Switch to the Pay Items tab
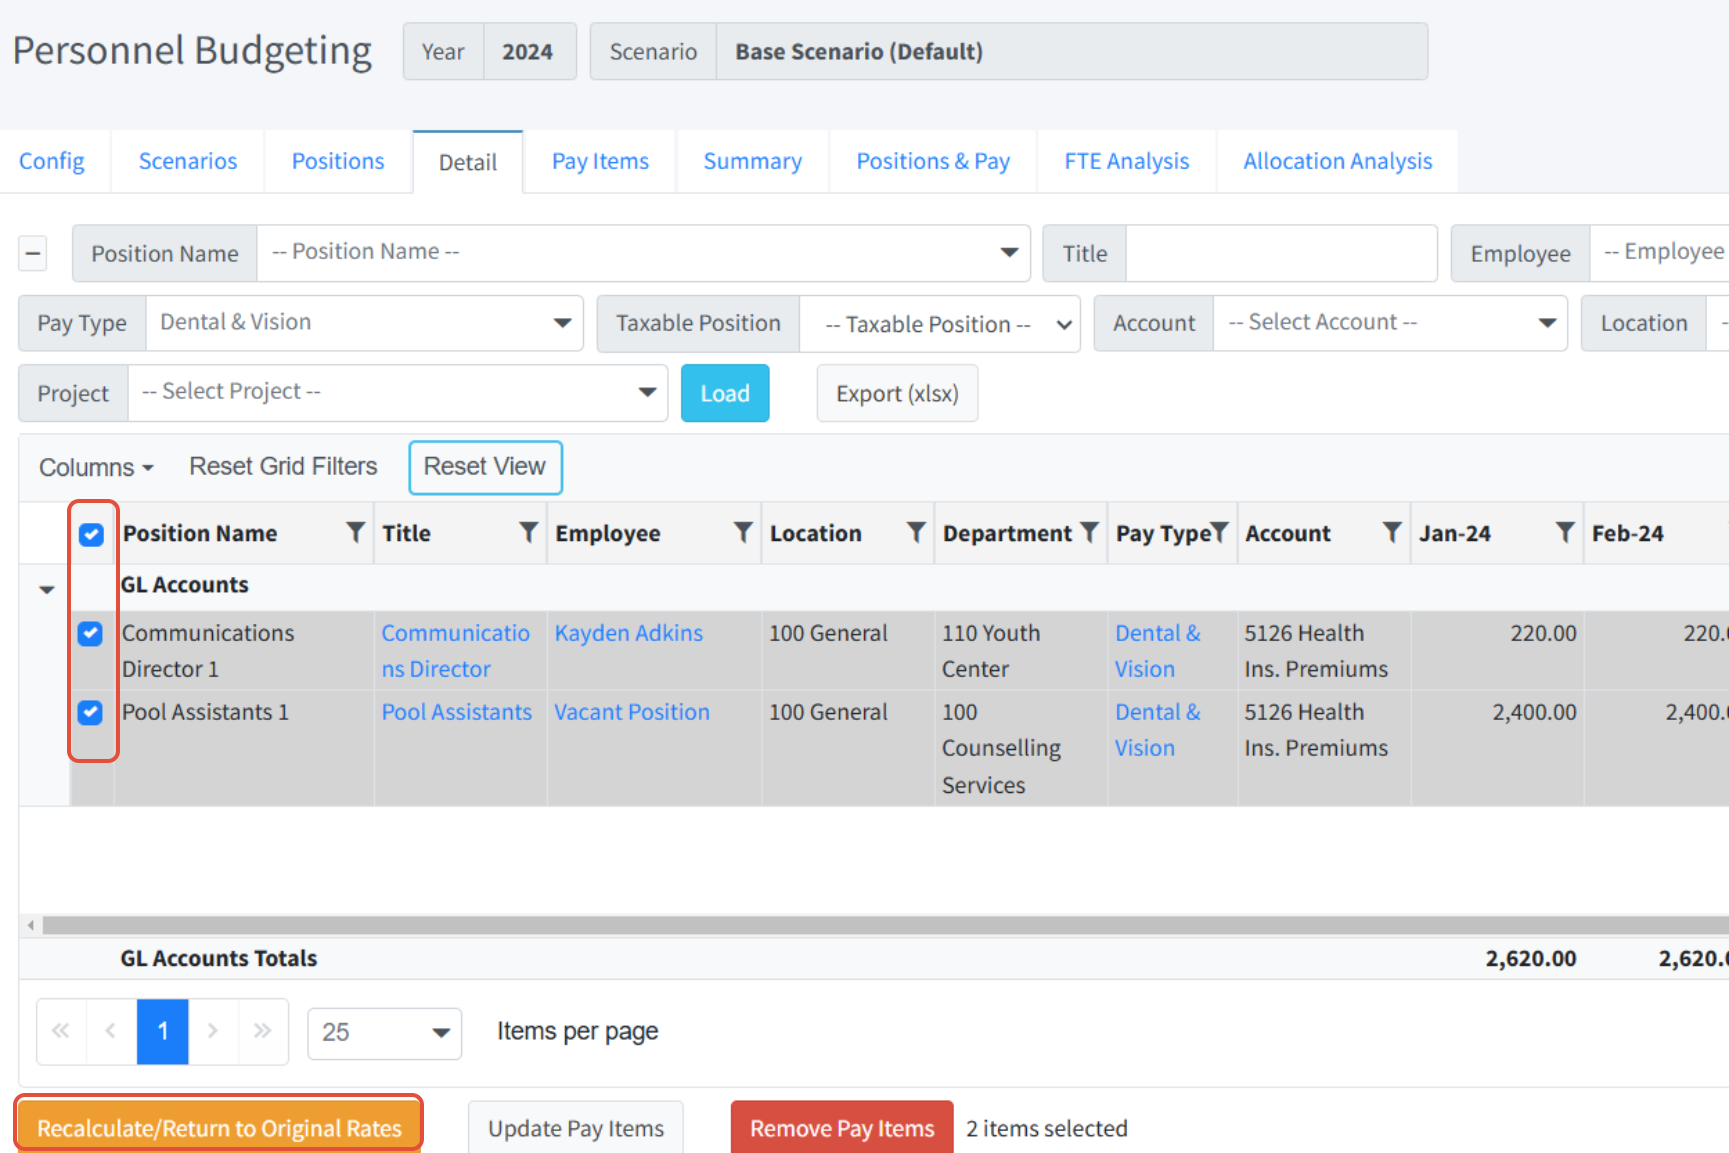Viewport: 1729px width, 1153px height. click(x=600, y=161)
